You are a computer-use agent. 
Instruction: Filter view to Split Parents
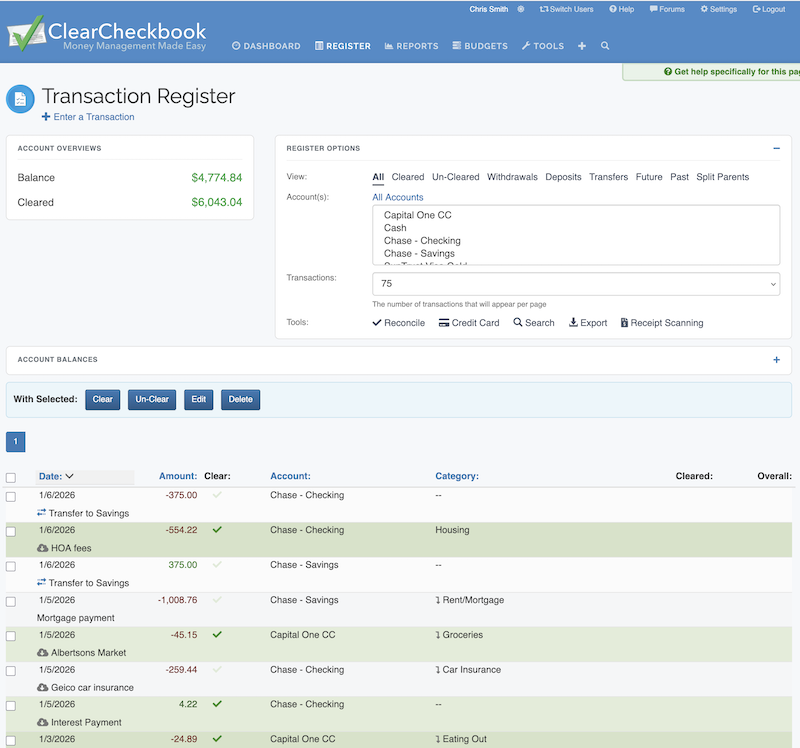click(722, 177)
